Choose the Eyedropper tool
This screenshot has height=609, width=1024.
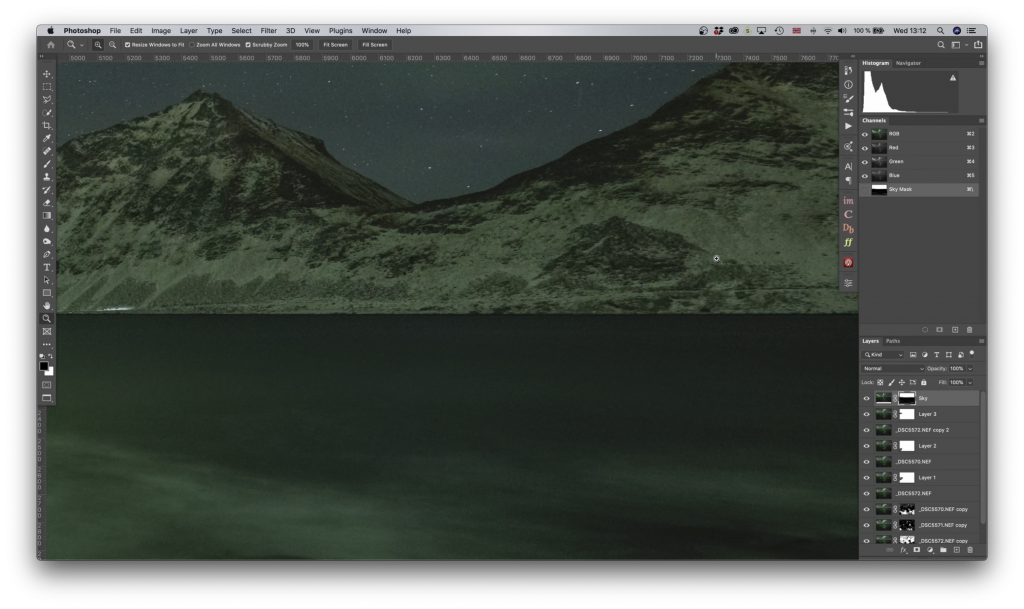47,138
